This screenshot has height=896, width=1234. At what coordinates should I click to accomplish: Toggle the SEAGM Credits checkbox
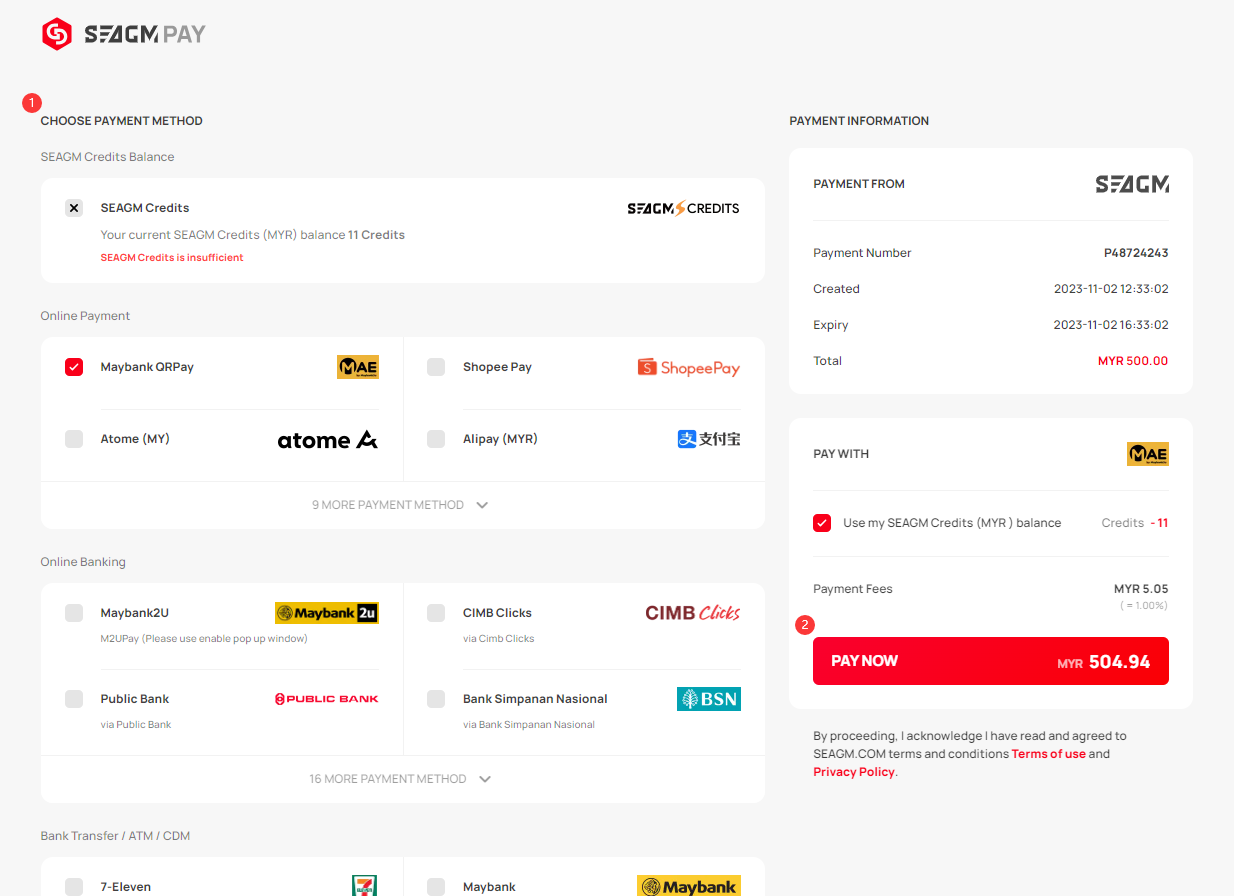pos(74,208)
